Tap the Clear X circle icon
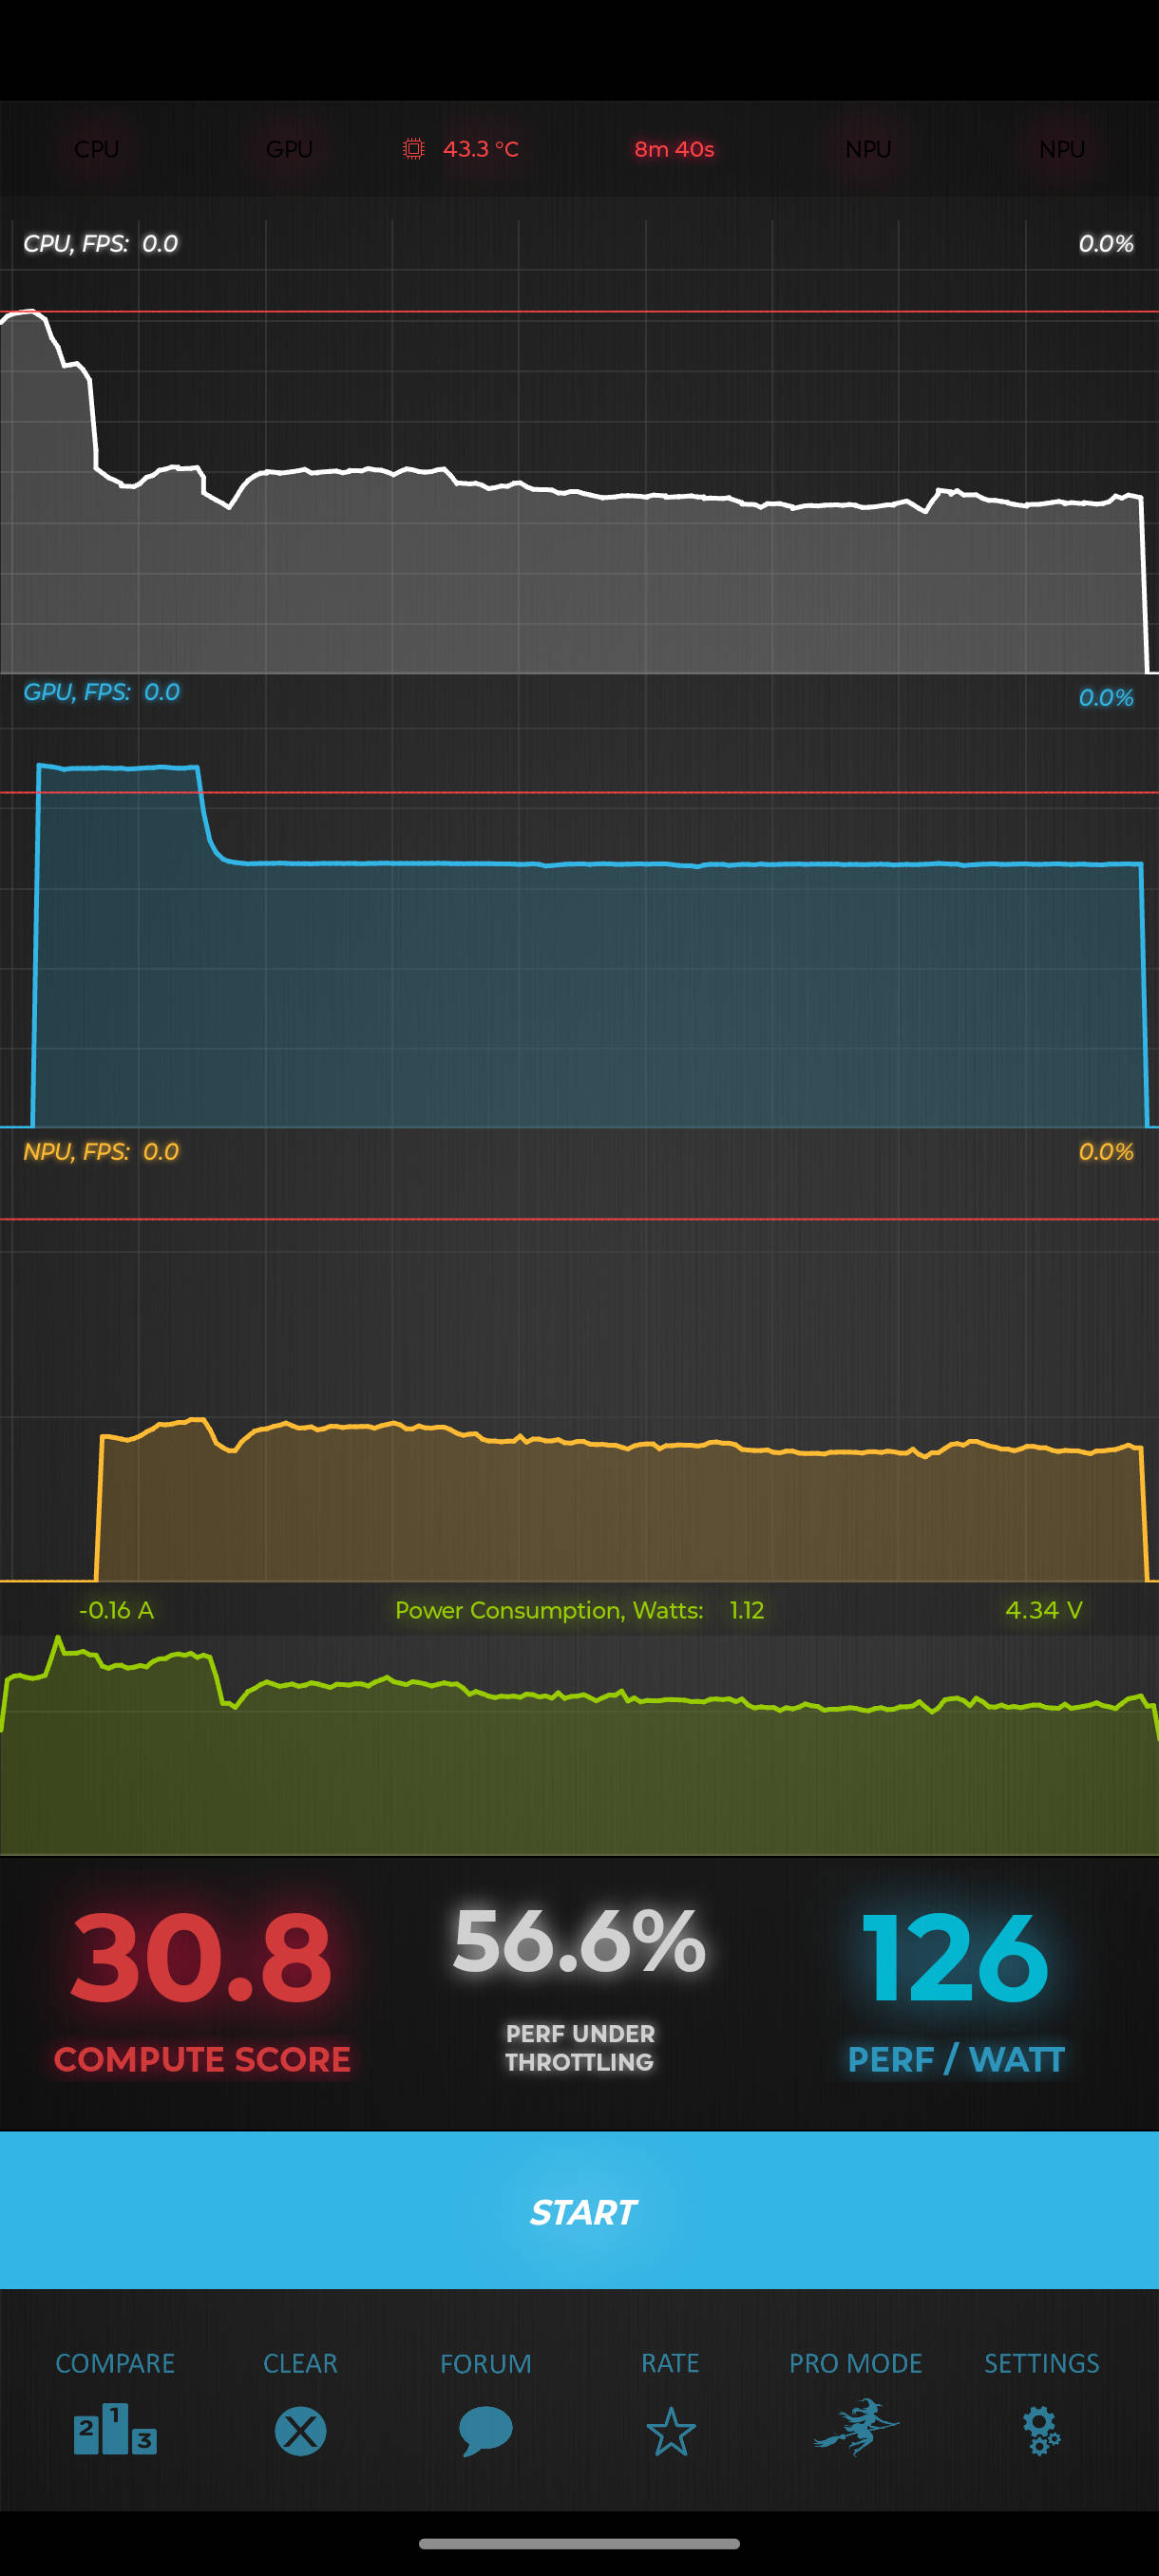This screenshot has width=1159, height=2576. click(300, 2431)
